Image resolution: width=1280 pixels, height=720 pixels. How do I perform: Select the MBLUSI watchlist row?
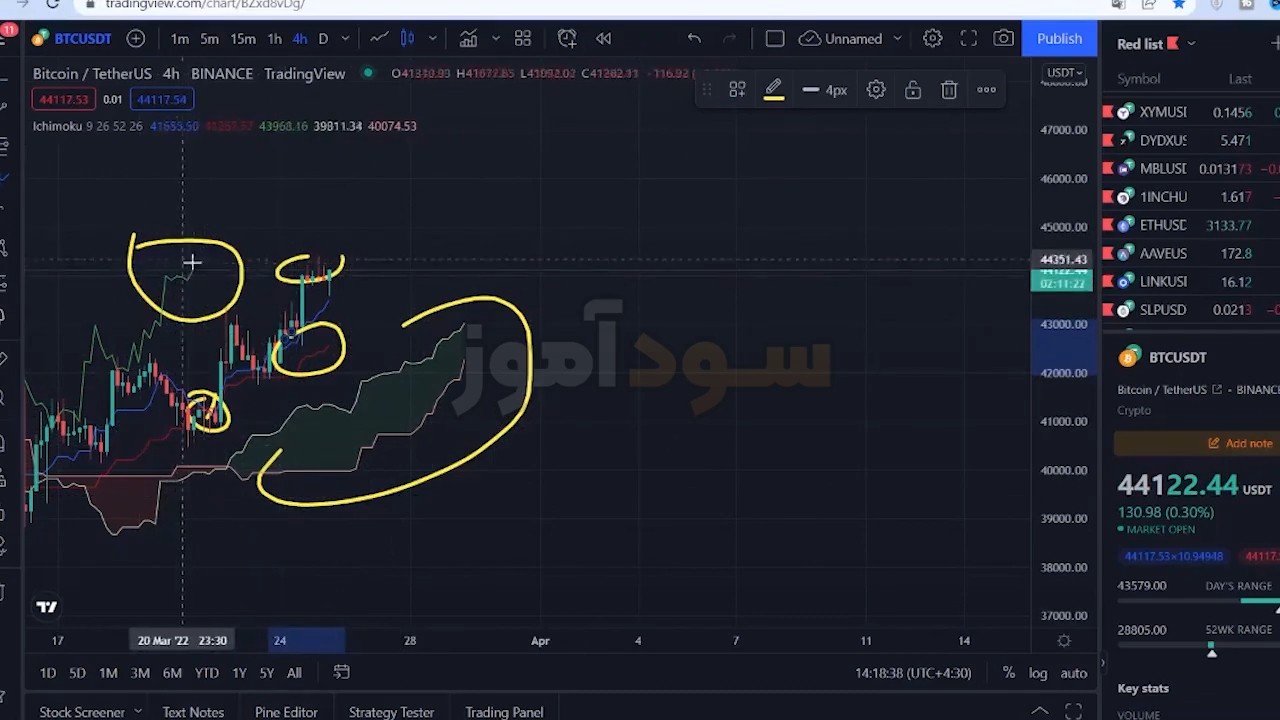[x=1191, y=169]
